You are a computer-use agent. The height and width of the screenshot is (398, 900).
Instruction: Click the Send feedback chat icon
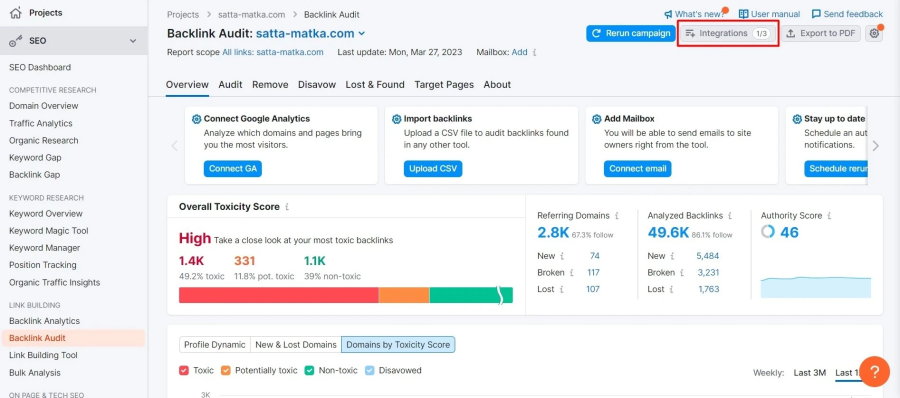pos(816,14)
